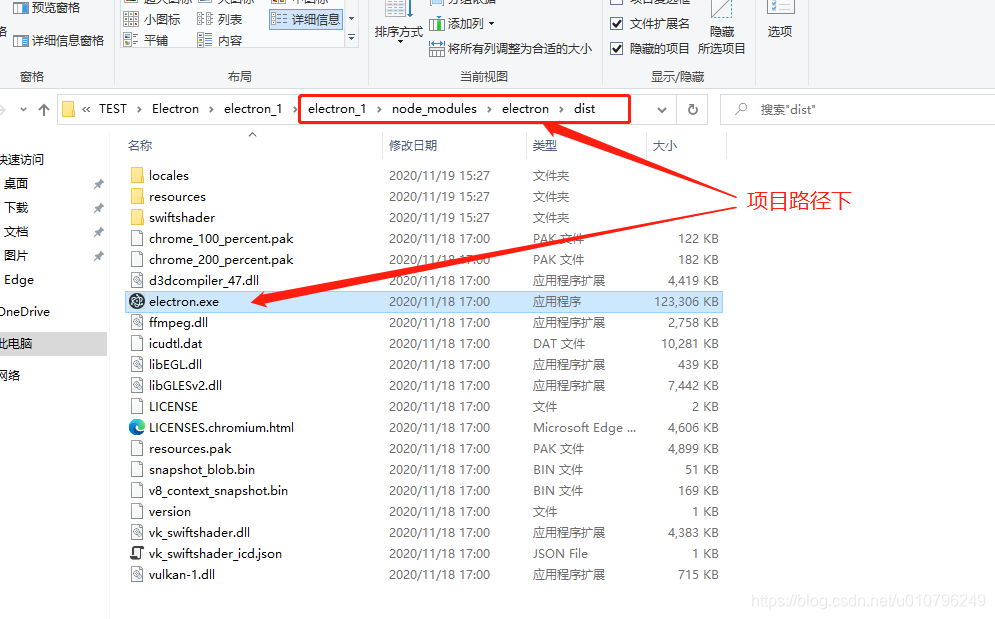This screenshot has height=619, width=995.
Task: Select the d3dcompiler_47.dll file icon
Action: click(136, 280)
